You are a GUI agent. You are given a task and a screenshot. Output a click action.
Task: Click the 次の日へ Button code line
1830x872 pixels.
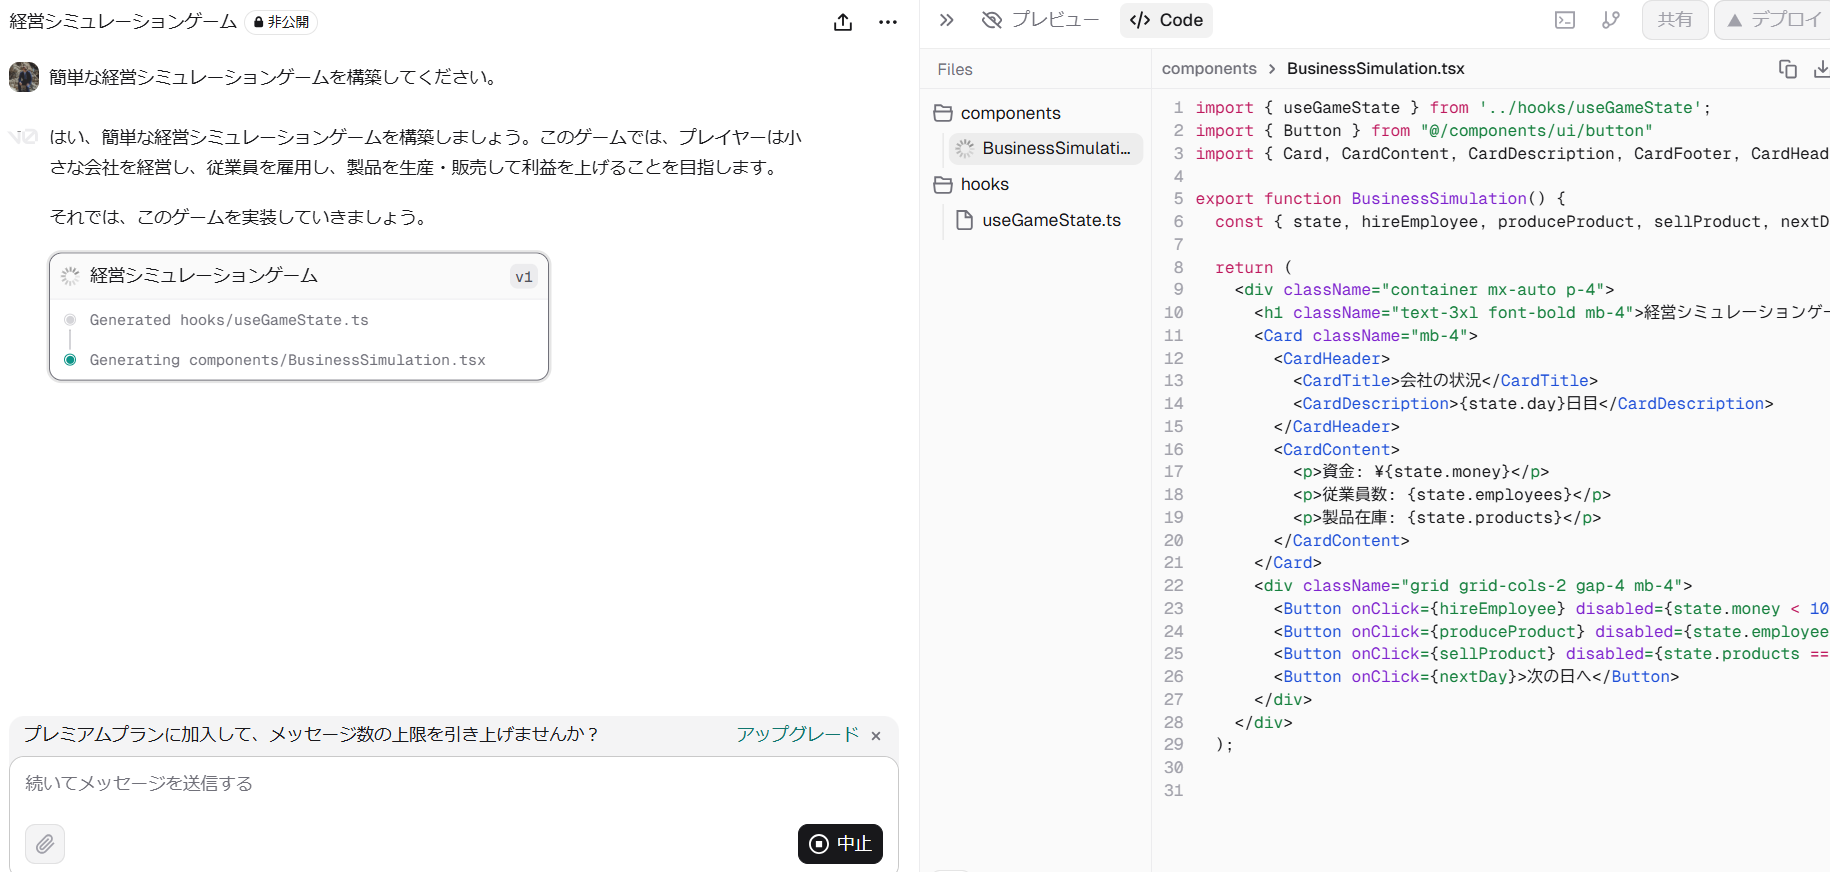1476,677
